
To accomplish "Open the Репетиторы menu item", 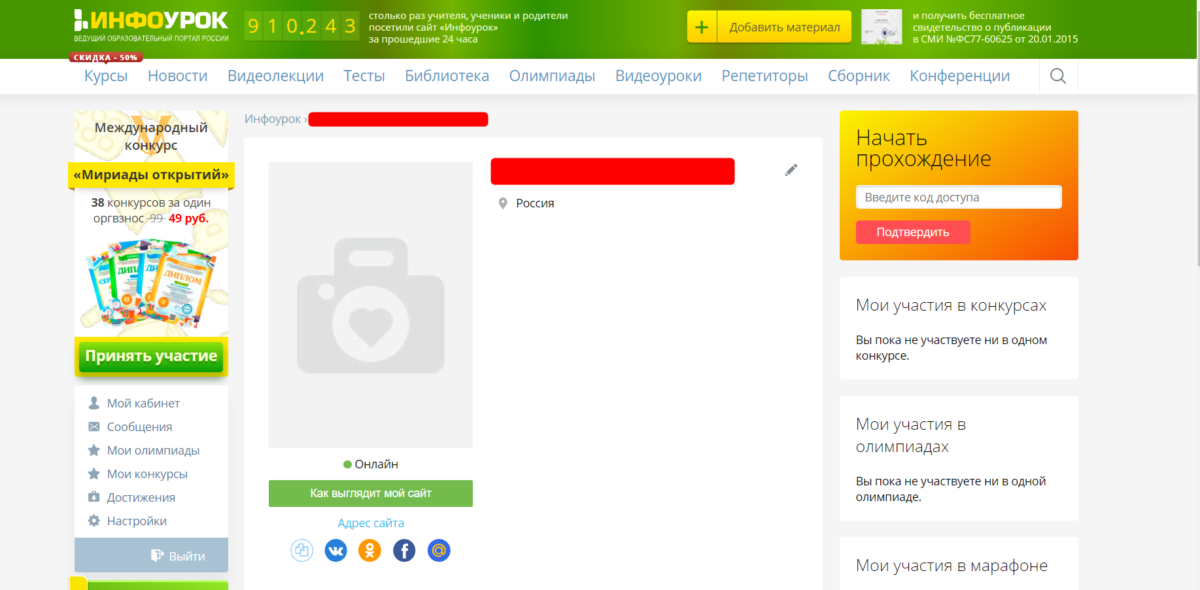I will pos(765,76).
